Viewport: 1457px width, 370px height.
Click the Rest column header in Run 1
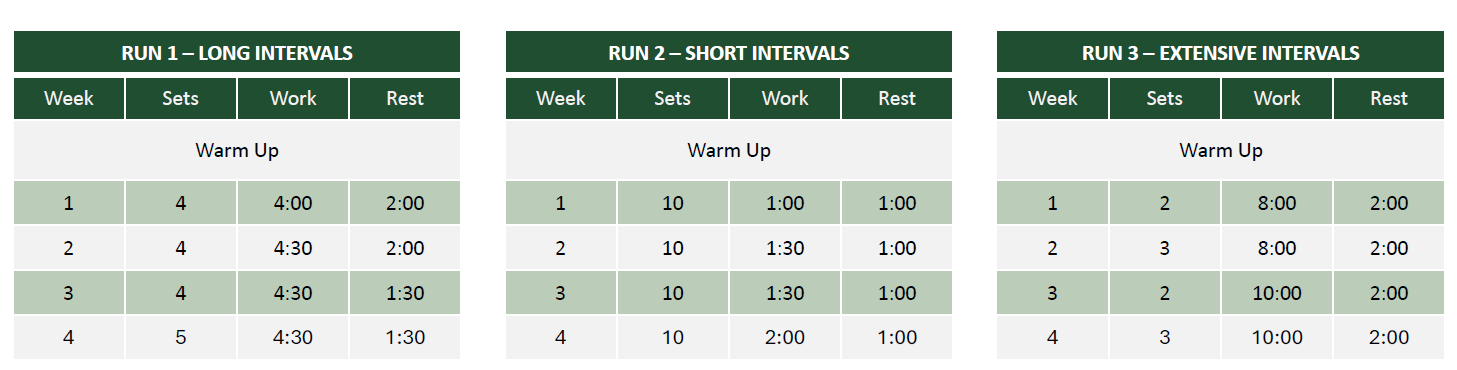tap(405, 98)
